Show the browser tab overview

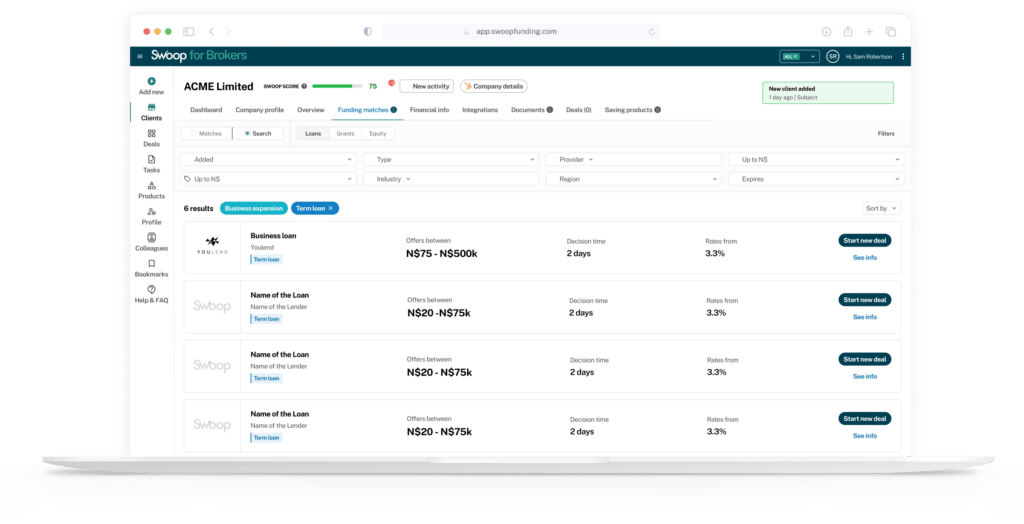(891, 31)
